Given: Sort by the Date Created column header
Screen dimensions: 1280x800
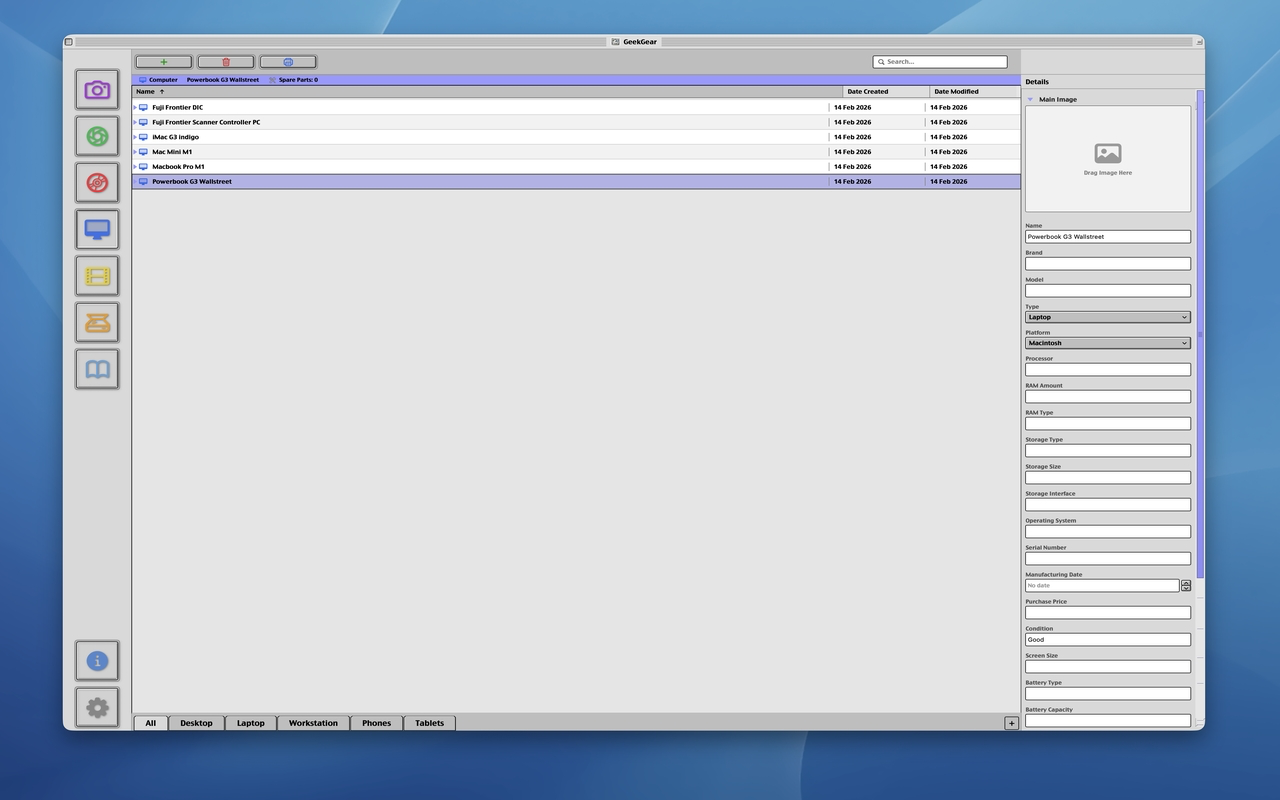Looking at the screenshot, I should [886, 92].
